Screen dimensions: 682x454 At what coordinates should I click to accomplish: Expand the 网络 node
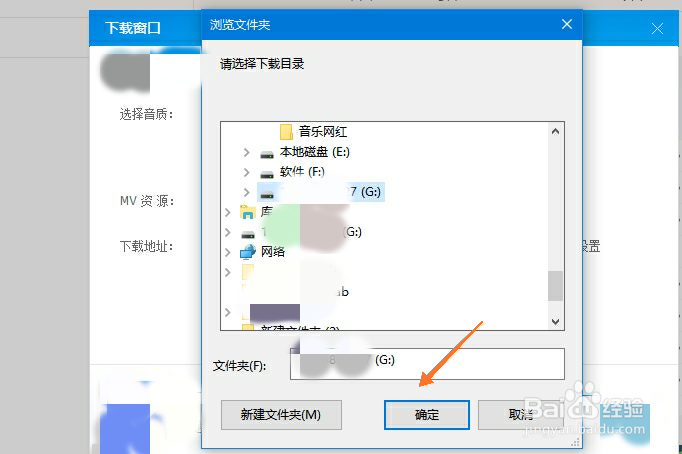[227, 252]
